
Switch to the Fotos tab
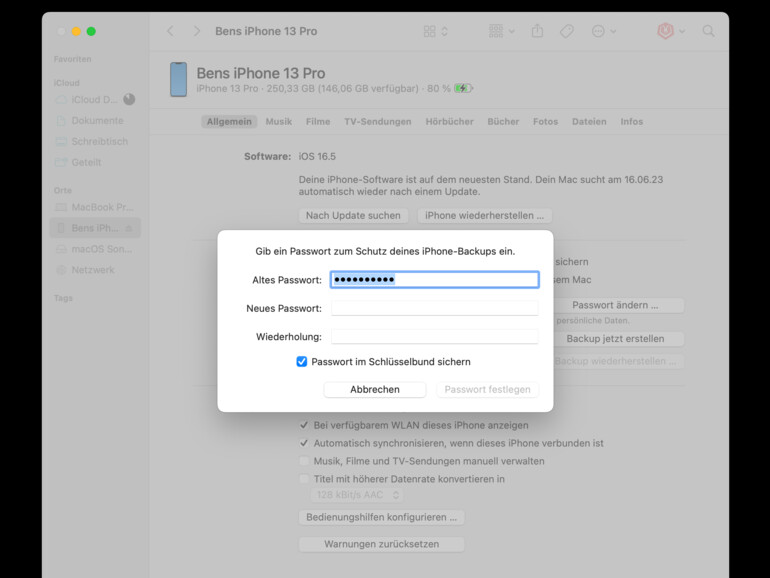[x=546, y=121]
